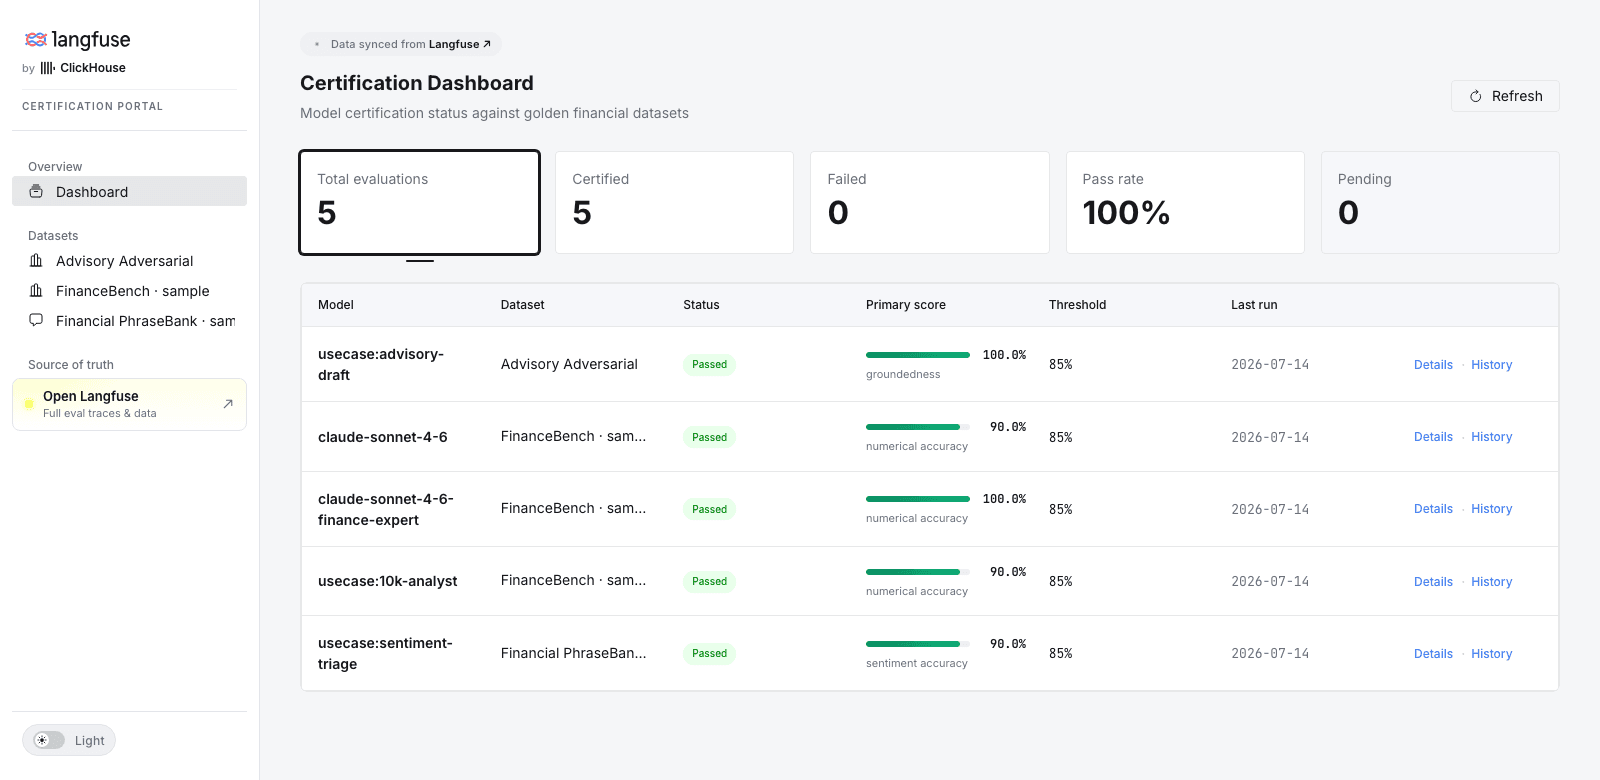Click the FinanceBench sample dataset icon
The height and width of the screenshot is (780, 1600).
coord(36,290)
